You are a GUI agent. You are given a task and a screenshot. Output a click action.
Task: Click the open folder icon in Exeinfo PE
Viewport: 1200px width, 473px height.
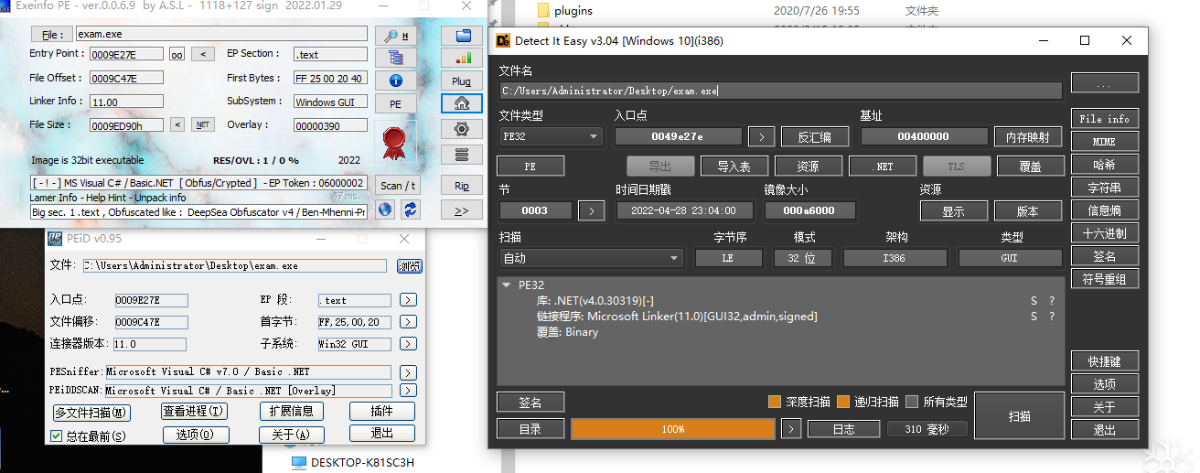(461, 35)
